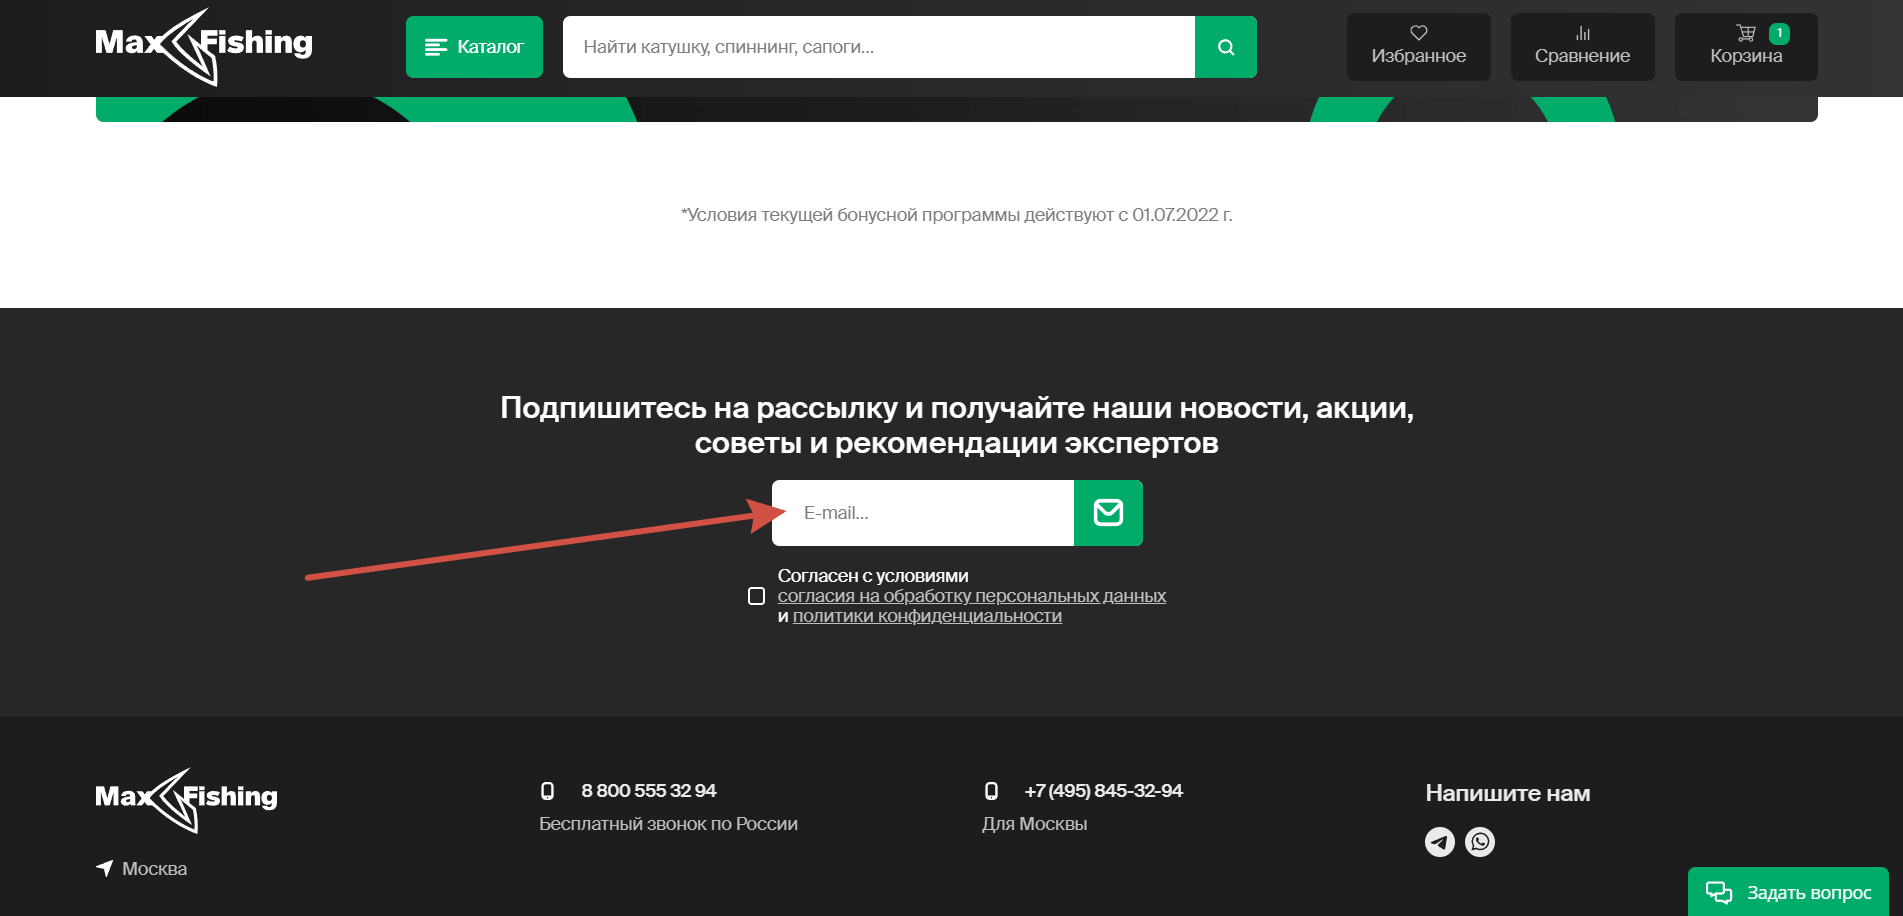
Task: Open Telegram contact icon
Action: 1440,842
